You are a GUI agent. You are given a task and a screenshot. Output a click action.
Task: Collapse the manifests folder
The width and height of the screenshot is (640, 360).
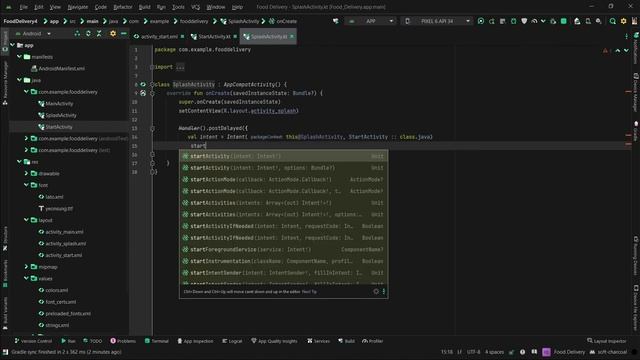19,57
